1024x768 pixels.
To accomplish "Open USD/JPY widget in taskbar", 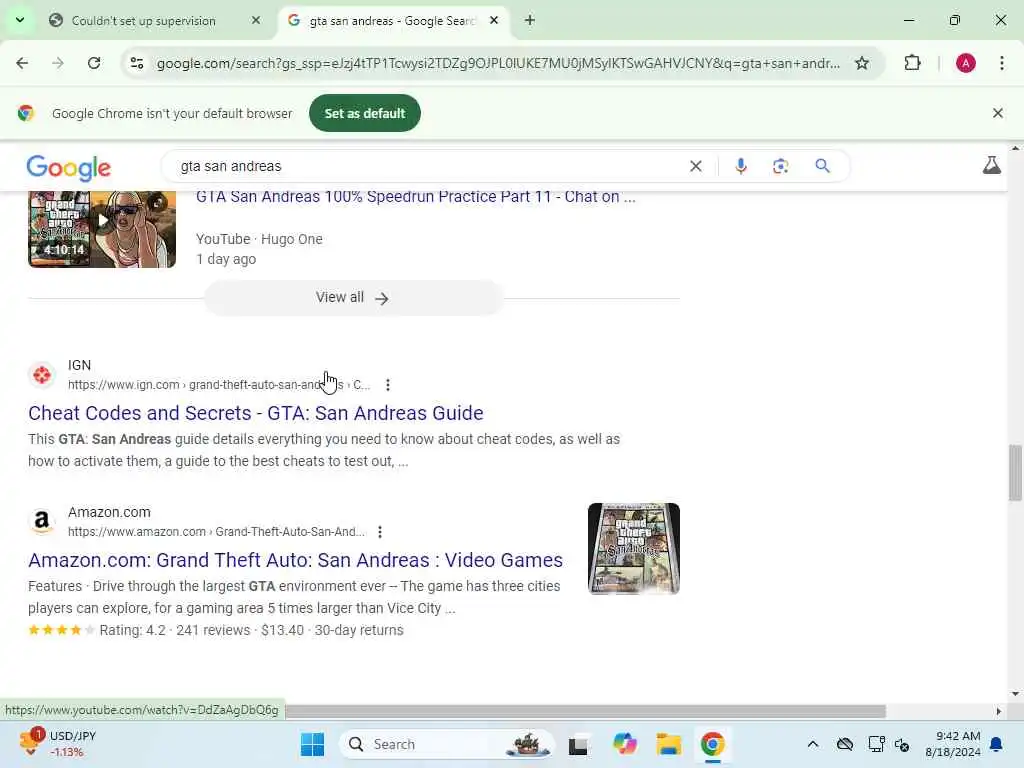I will pos(58,744).
